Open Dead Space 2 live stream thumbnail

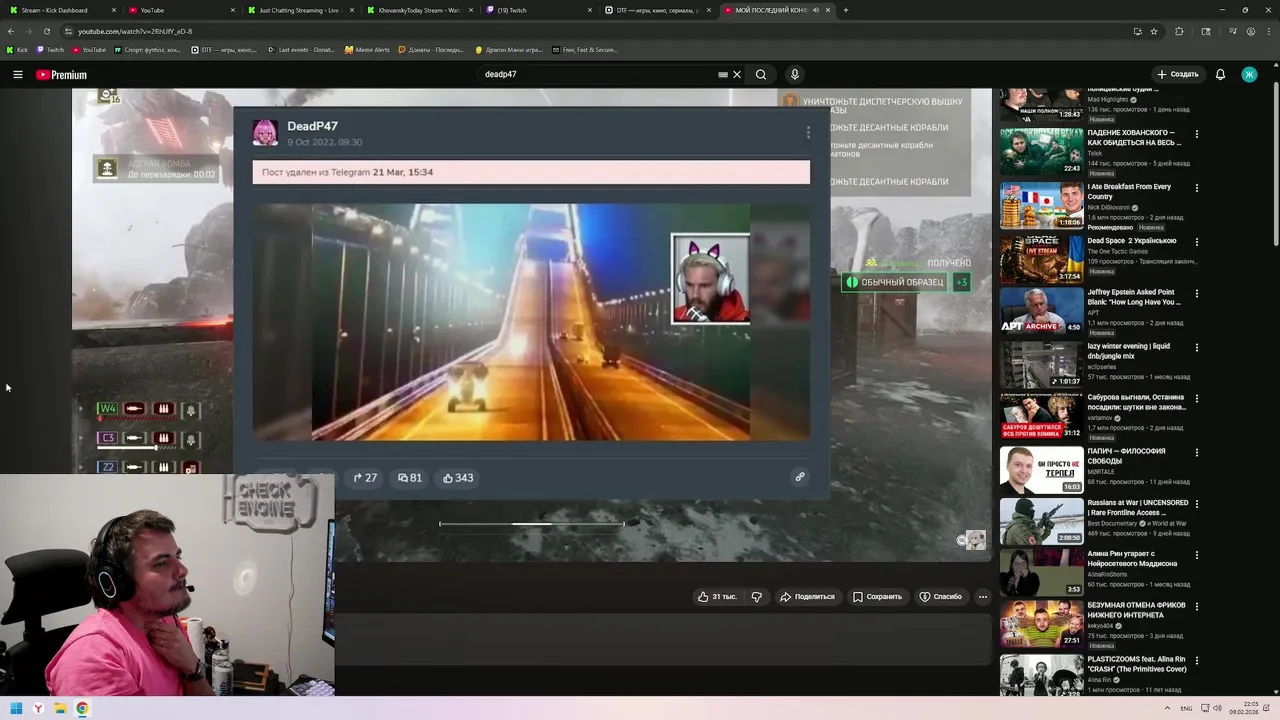1041,259
